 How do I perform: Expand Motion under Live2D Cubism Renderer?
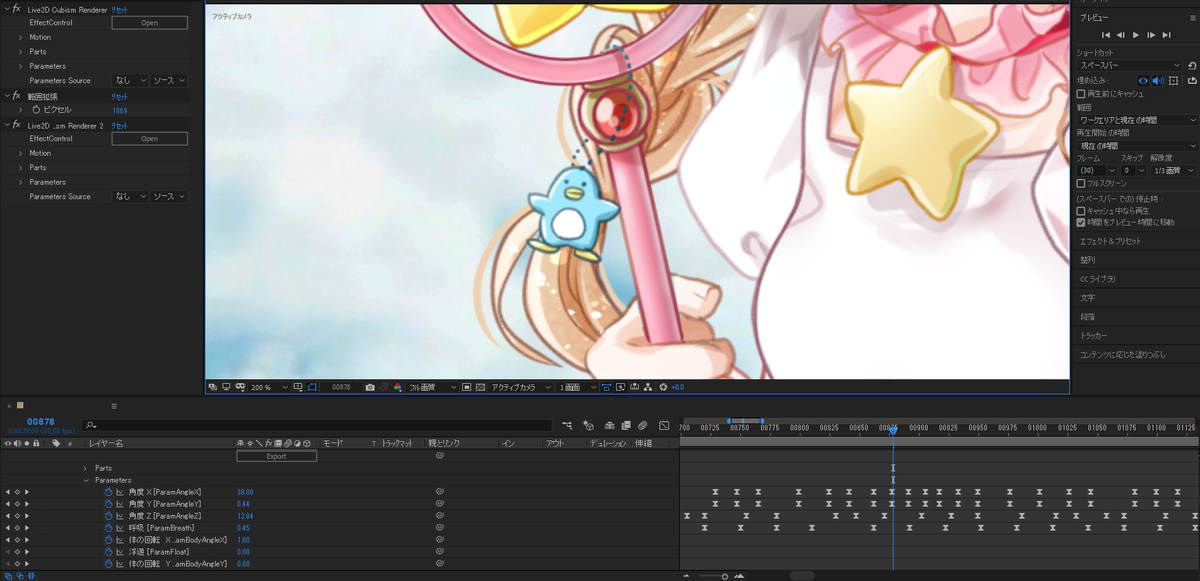pyautogui.click(x=21, y=37)
